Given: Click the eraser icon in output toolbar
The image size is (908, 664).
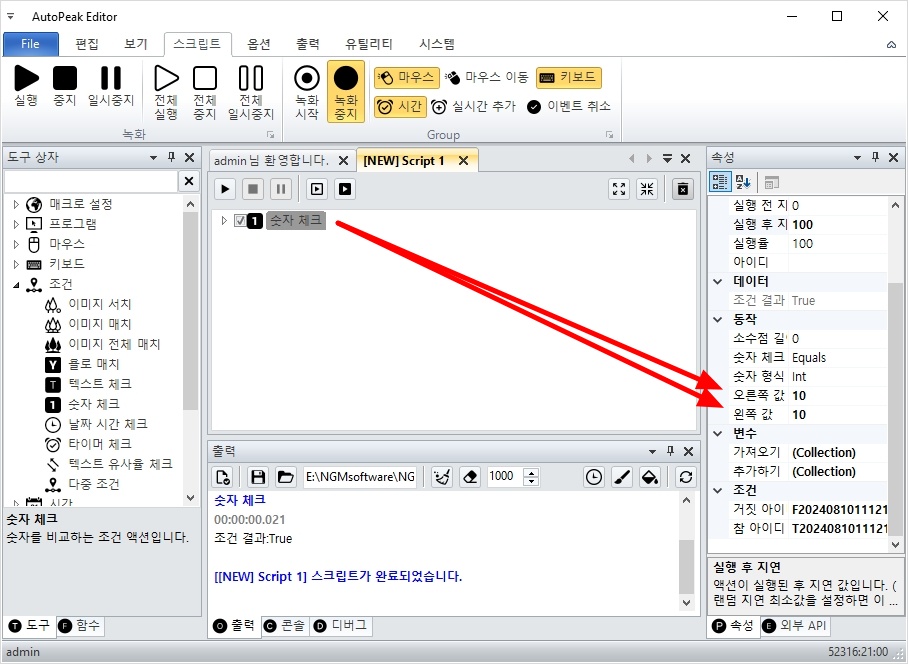Looking at the screenshot, I should tap(470, 477).
